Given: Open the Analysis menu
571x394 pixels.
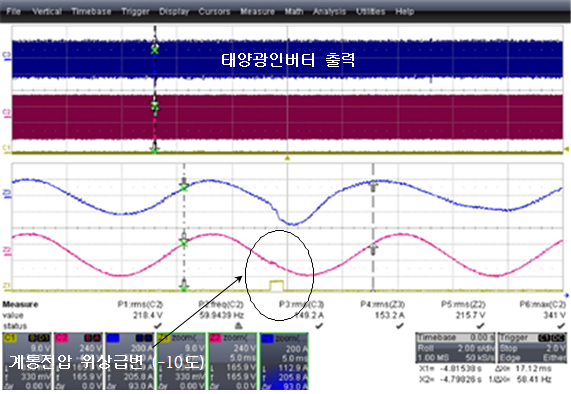Looking at the screenshot, I should [x=329, y=11].
